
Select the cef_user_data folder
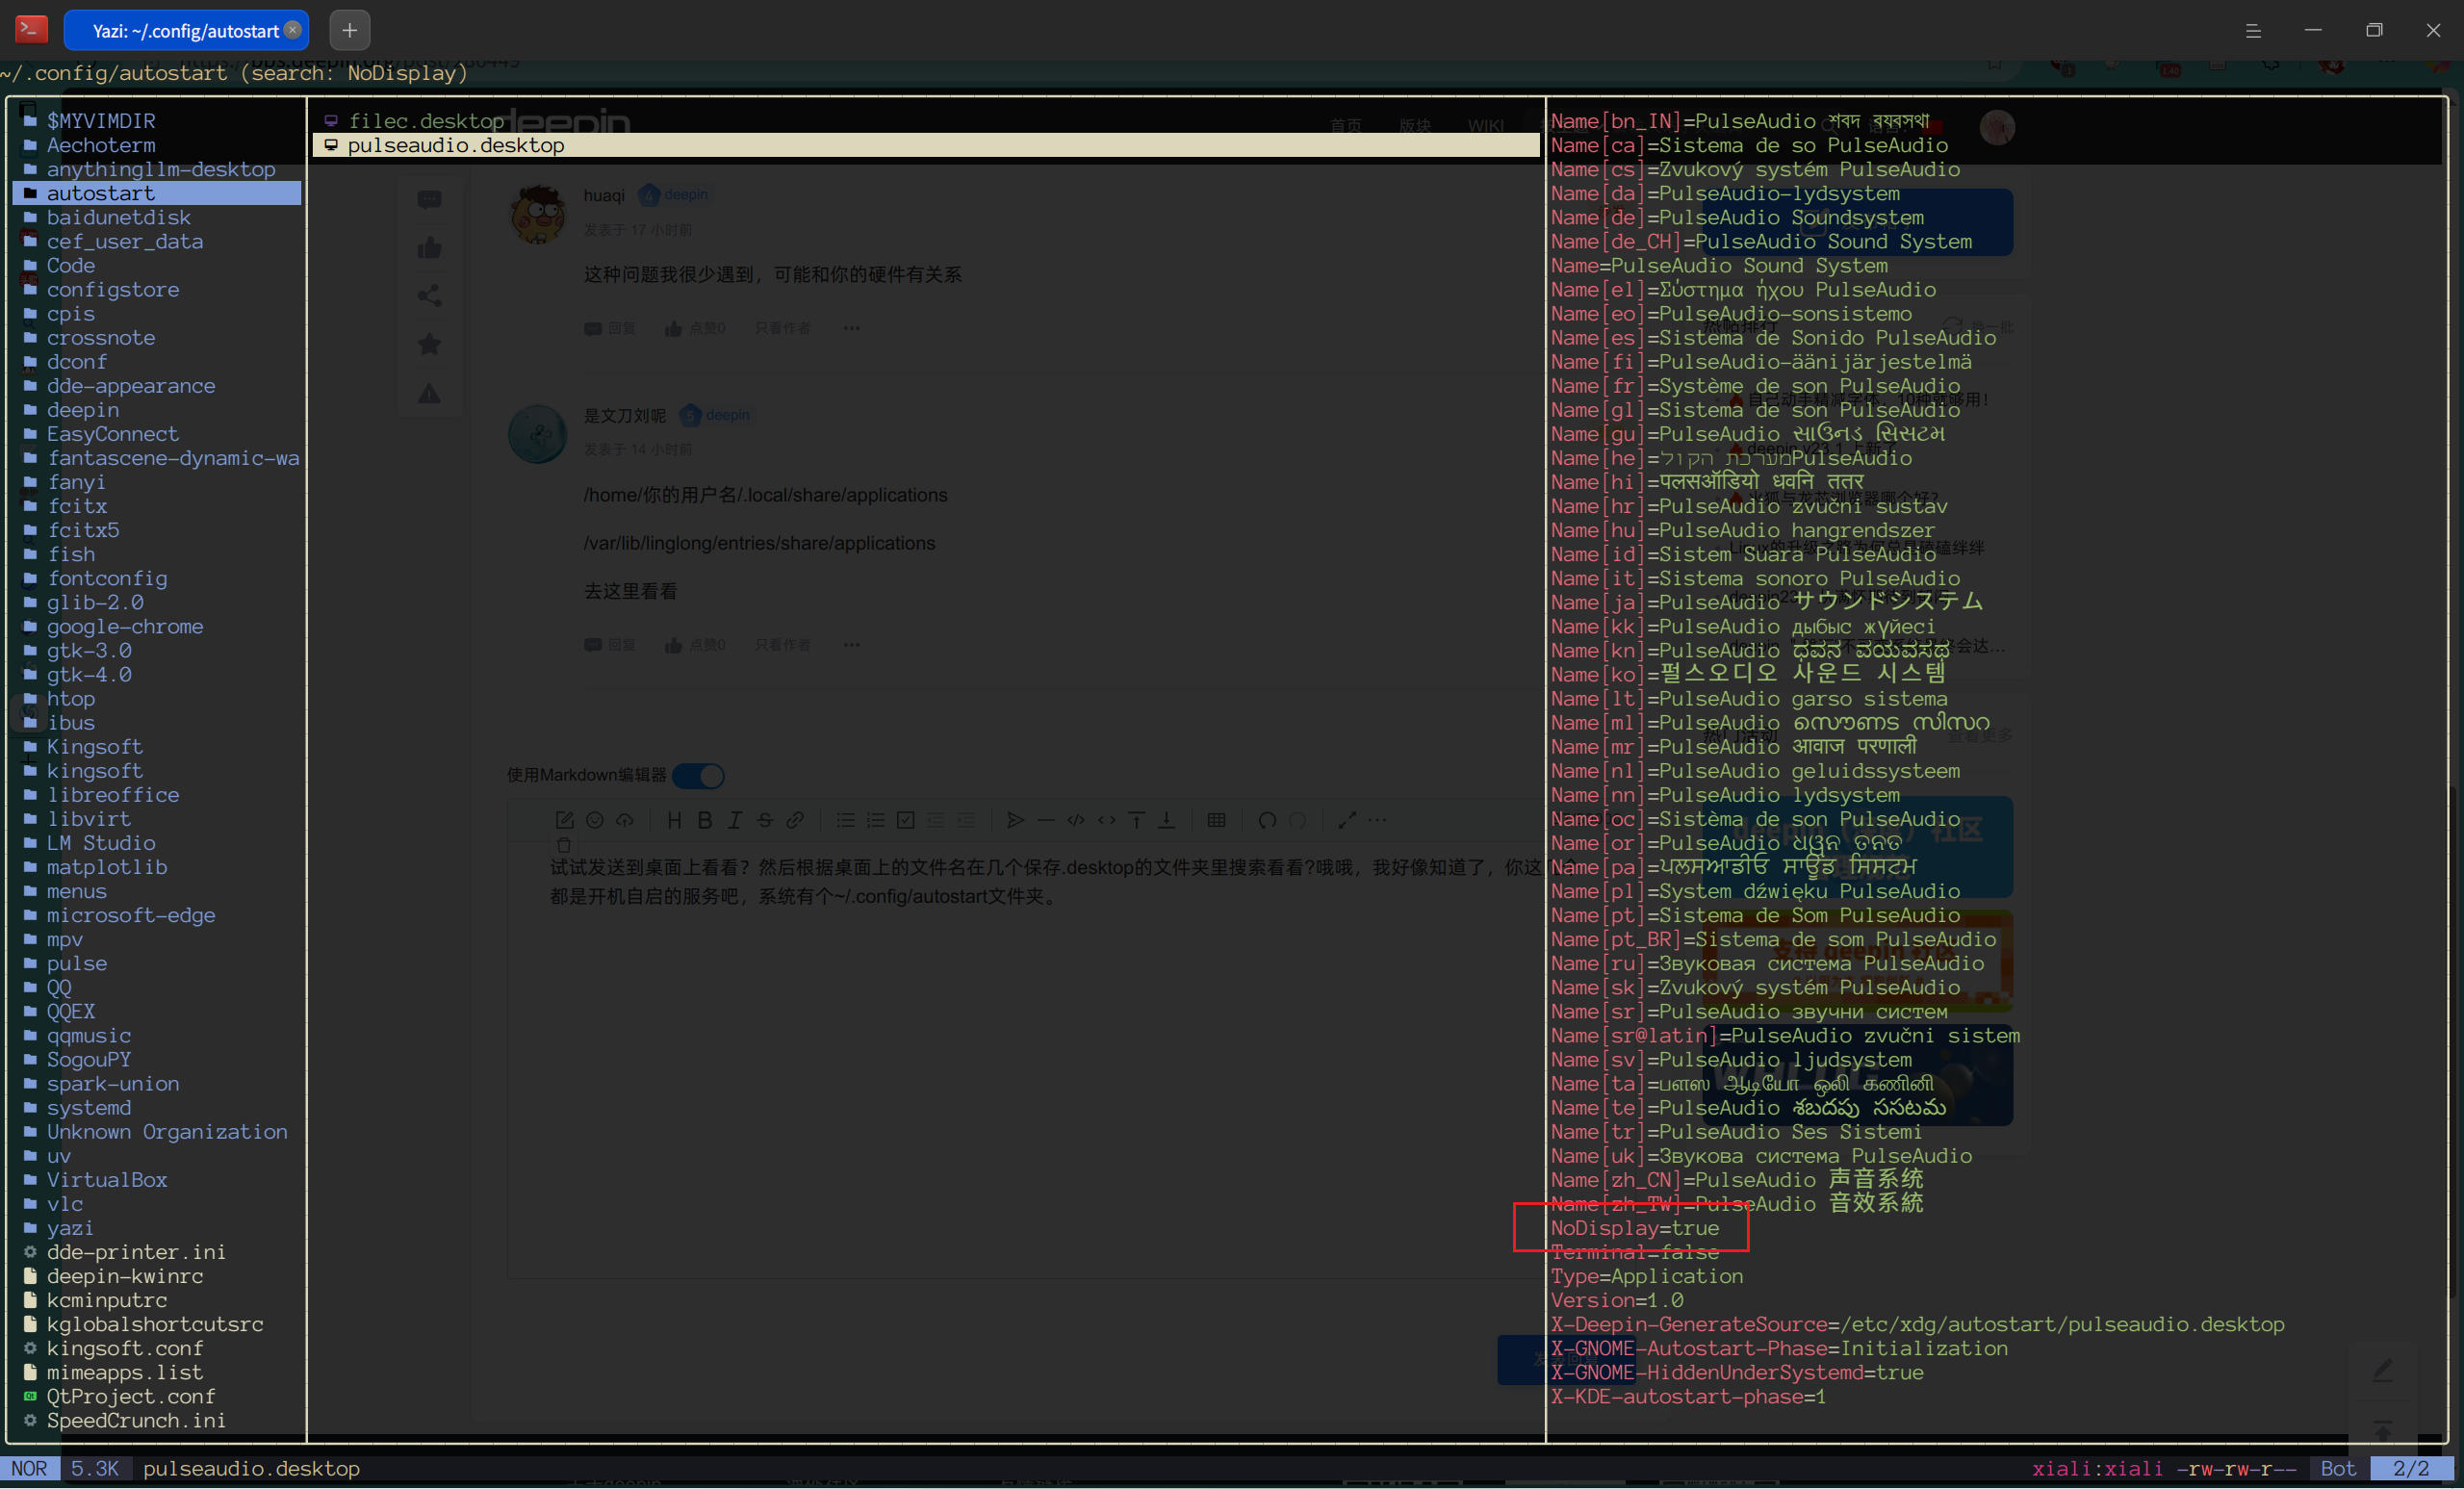(157, 241)
